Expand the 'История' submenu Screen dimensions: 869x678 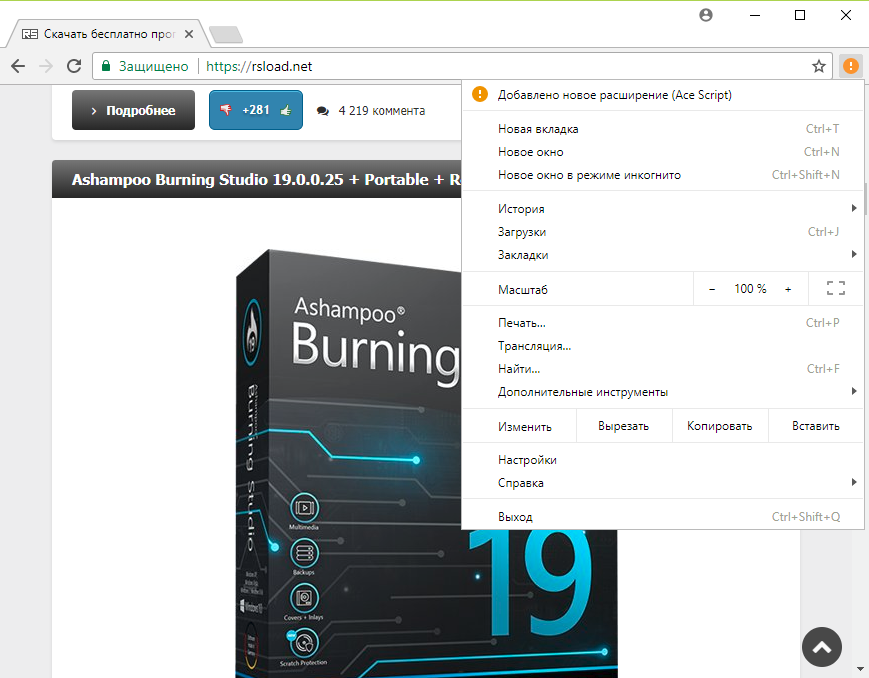click(x=662, y=209)
